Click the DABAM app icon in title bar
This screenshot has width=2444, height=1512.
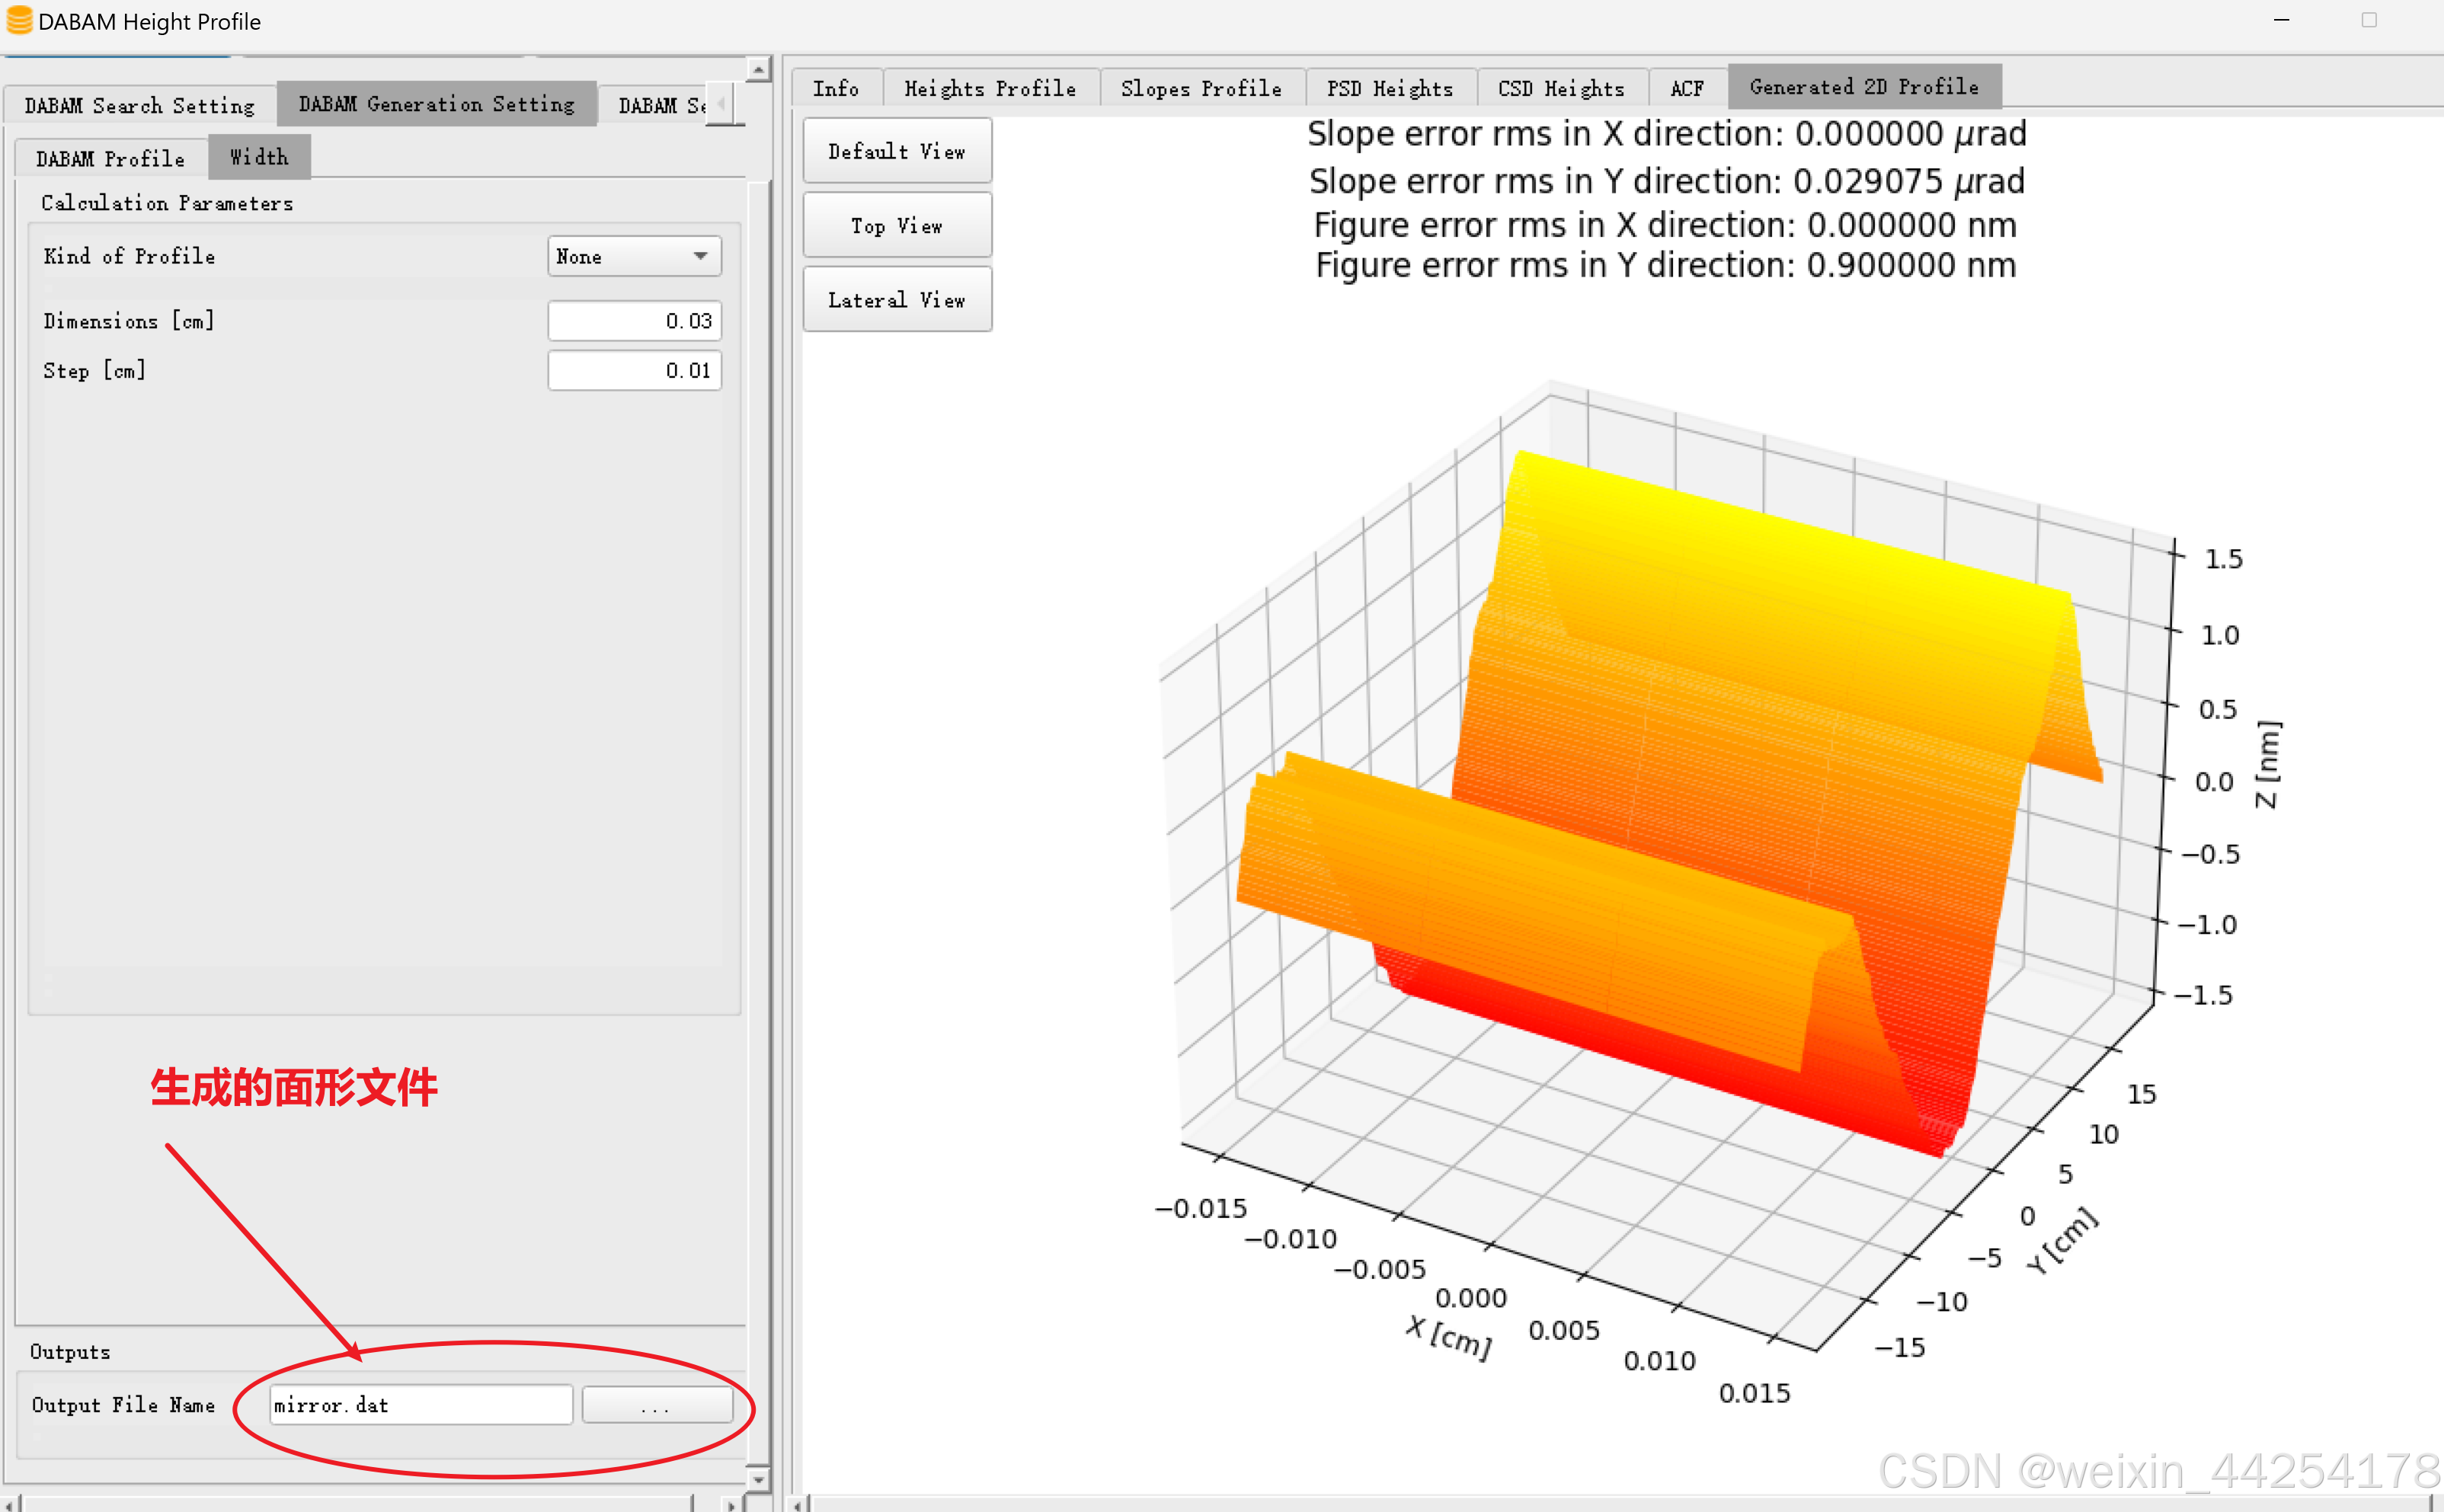coord(19,21)
